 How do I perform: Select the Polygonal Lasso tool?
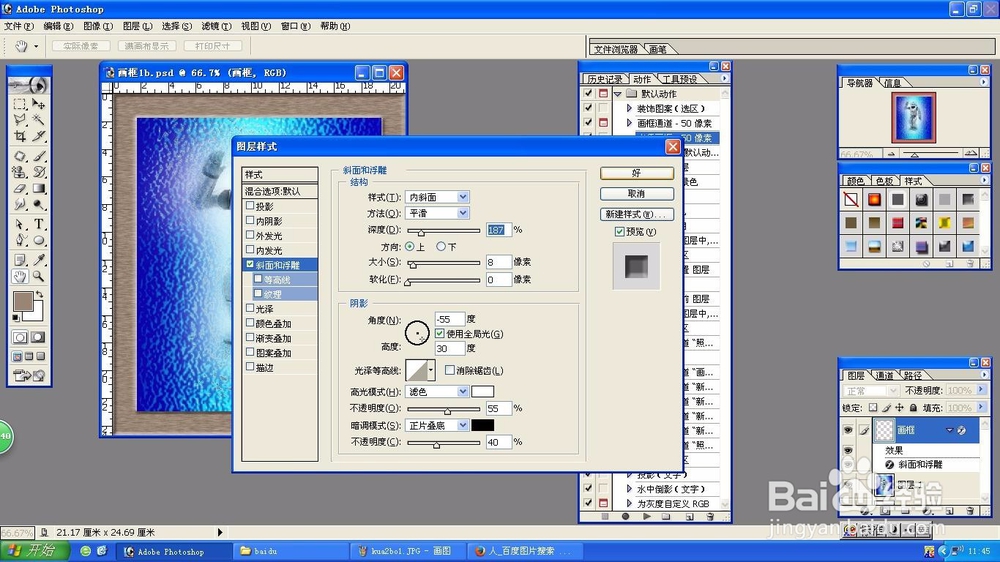20,119
